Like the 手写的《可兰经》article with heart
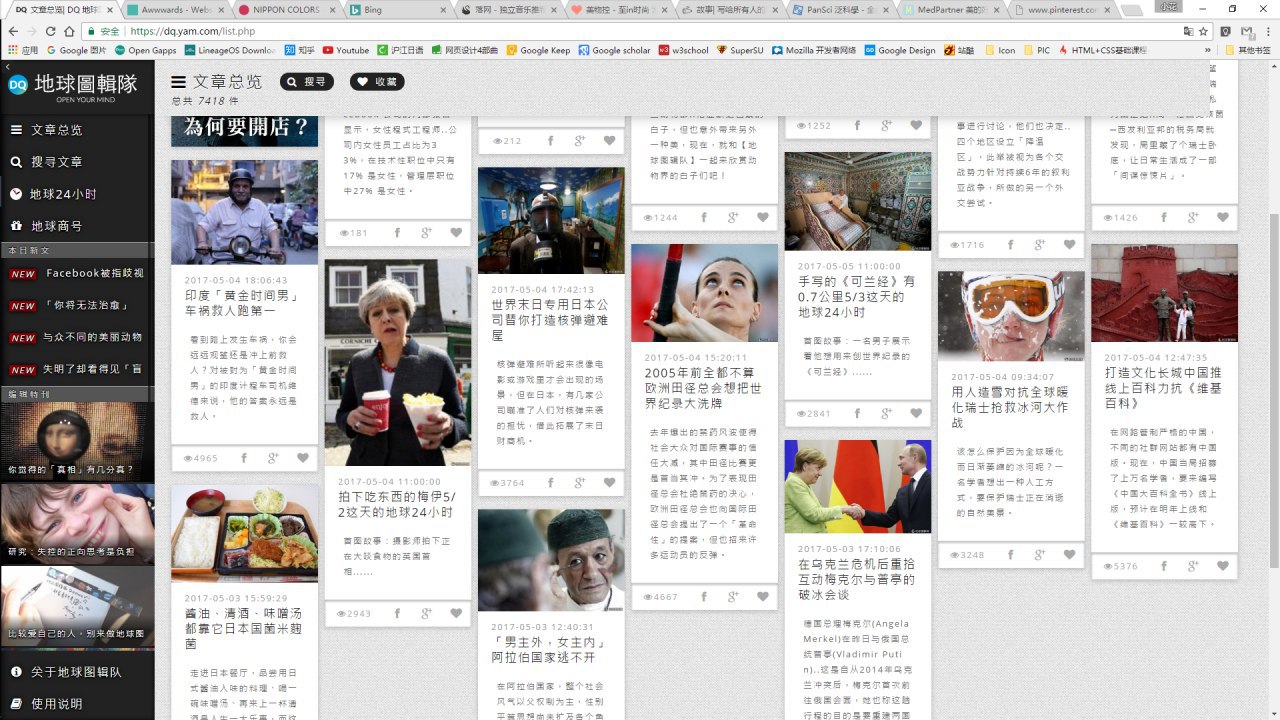 point(916,413)
